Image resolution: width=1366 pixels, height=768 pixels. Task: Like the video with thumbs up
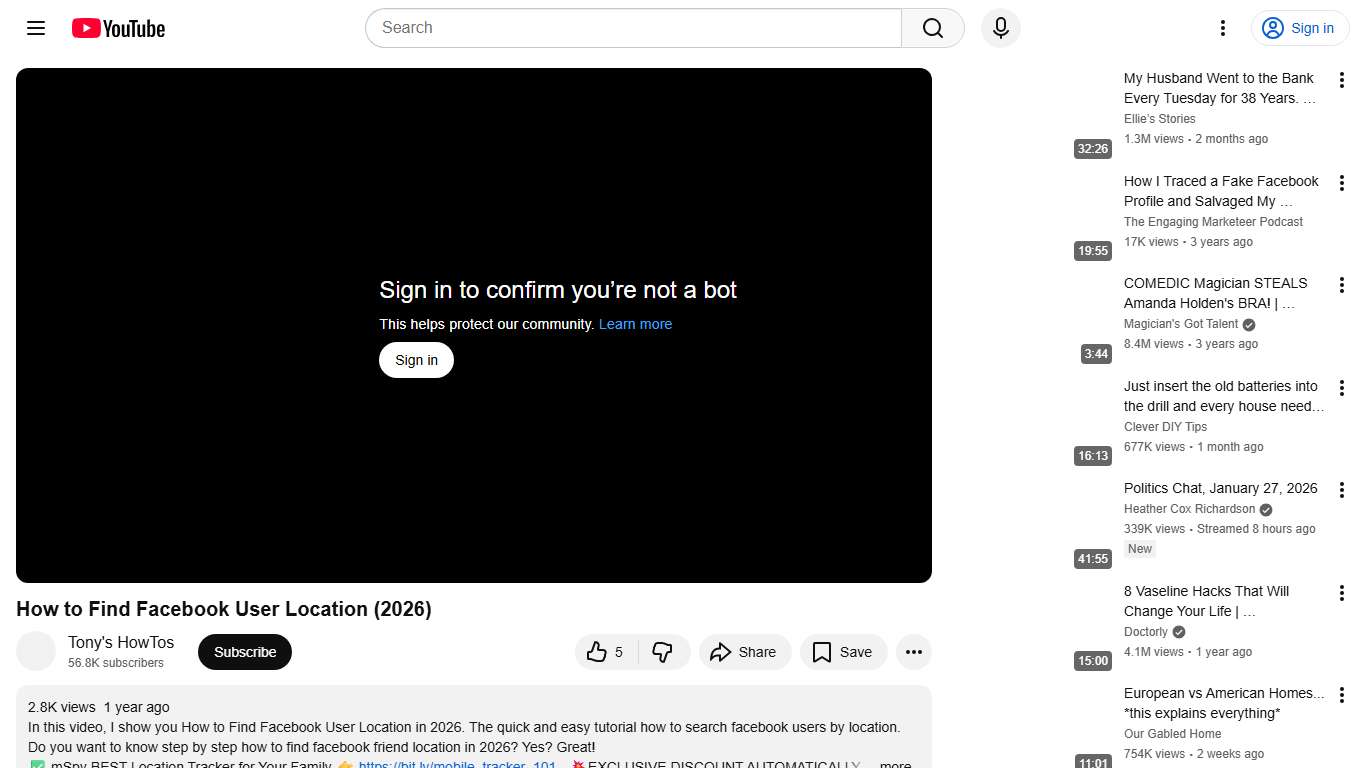tap(606, 652)
